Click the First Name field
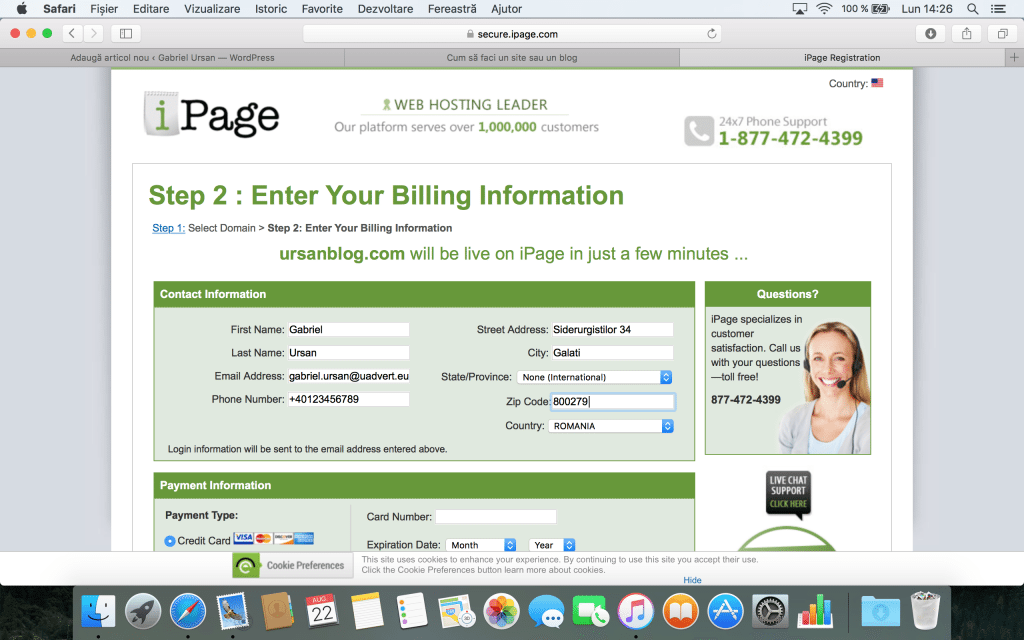This screenshot has height=640, width=1024. click(x=349, y=330)
